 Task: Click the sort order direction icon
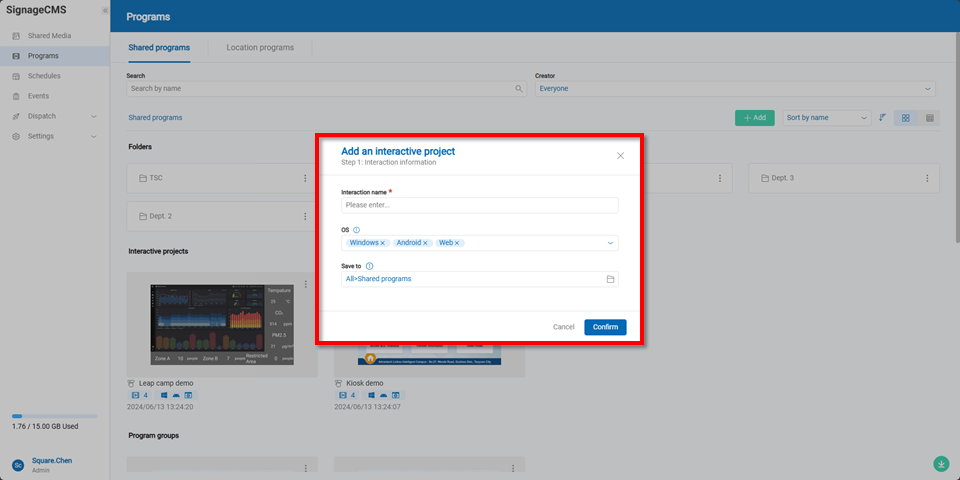[882, 118]
